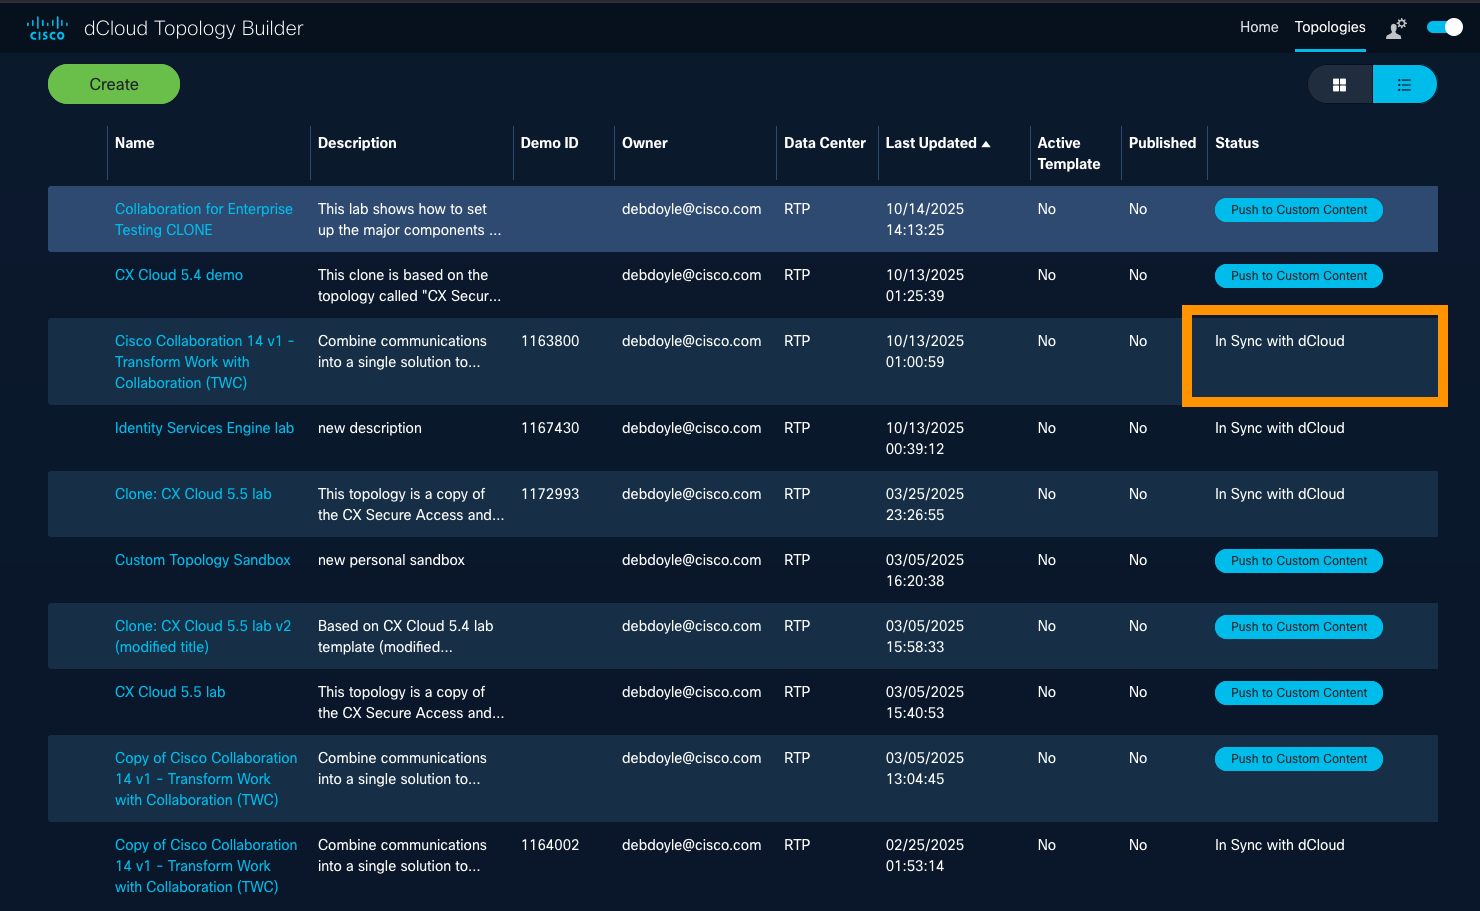Image resolution: width=1480 pixels, height=911 pixels.
Task: Switch to list view icon
Action: (x=1404, y=85)
